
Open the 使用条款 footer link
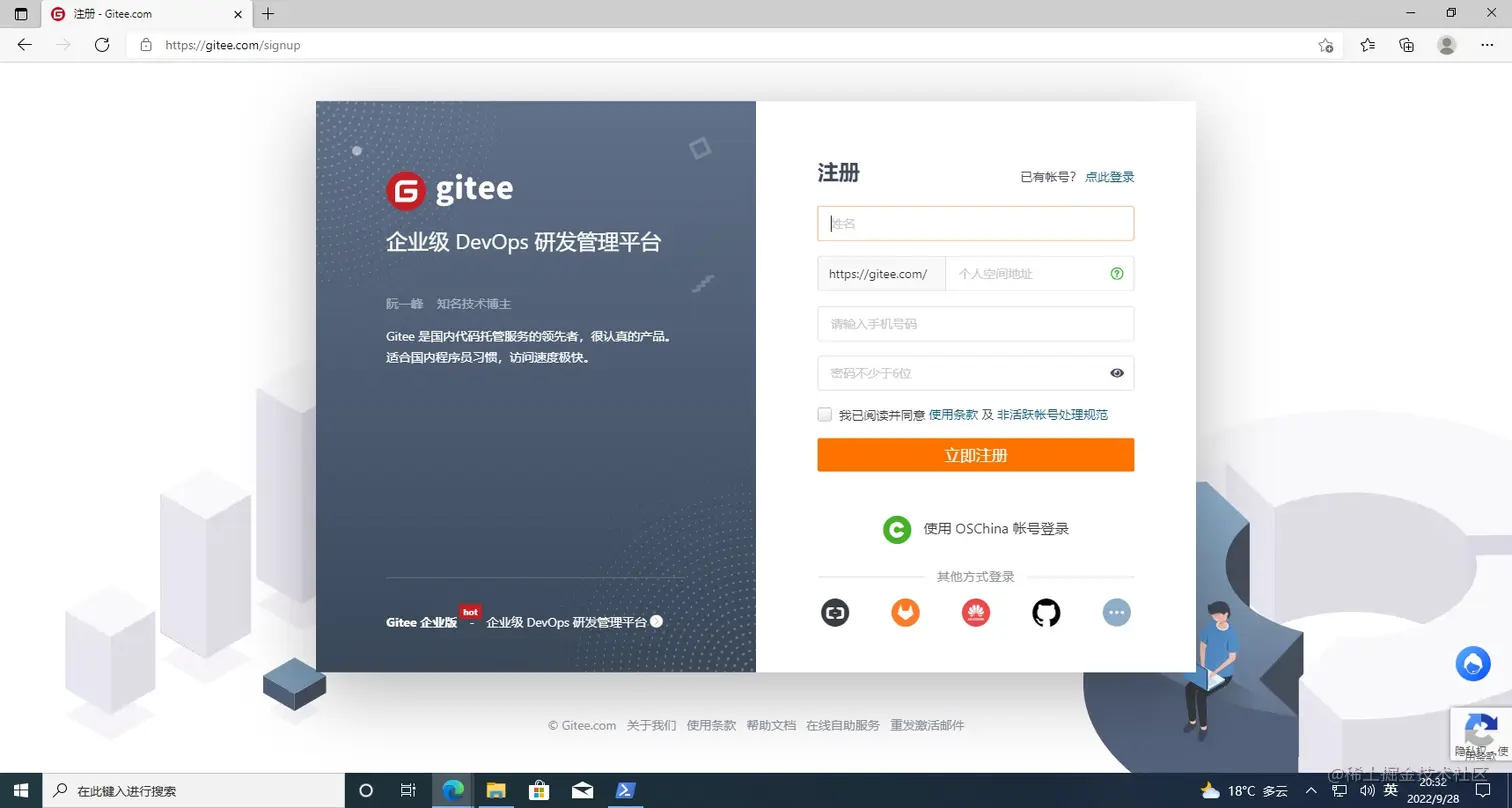coord(711,726)
